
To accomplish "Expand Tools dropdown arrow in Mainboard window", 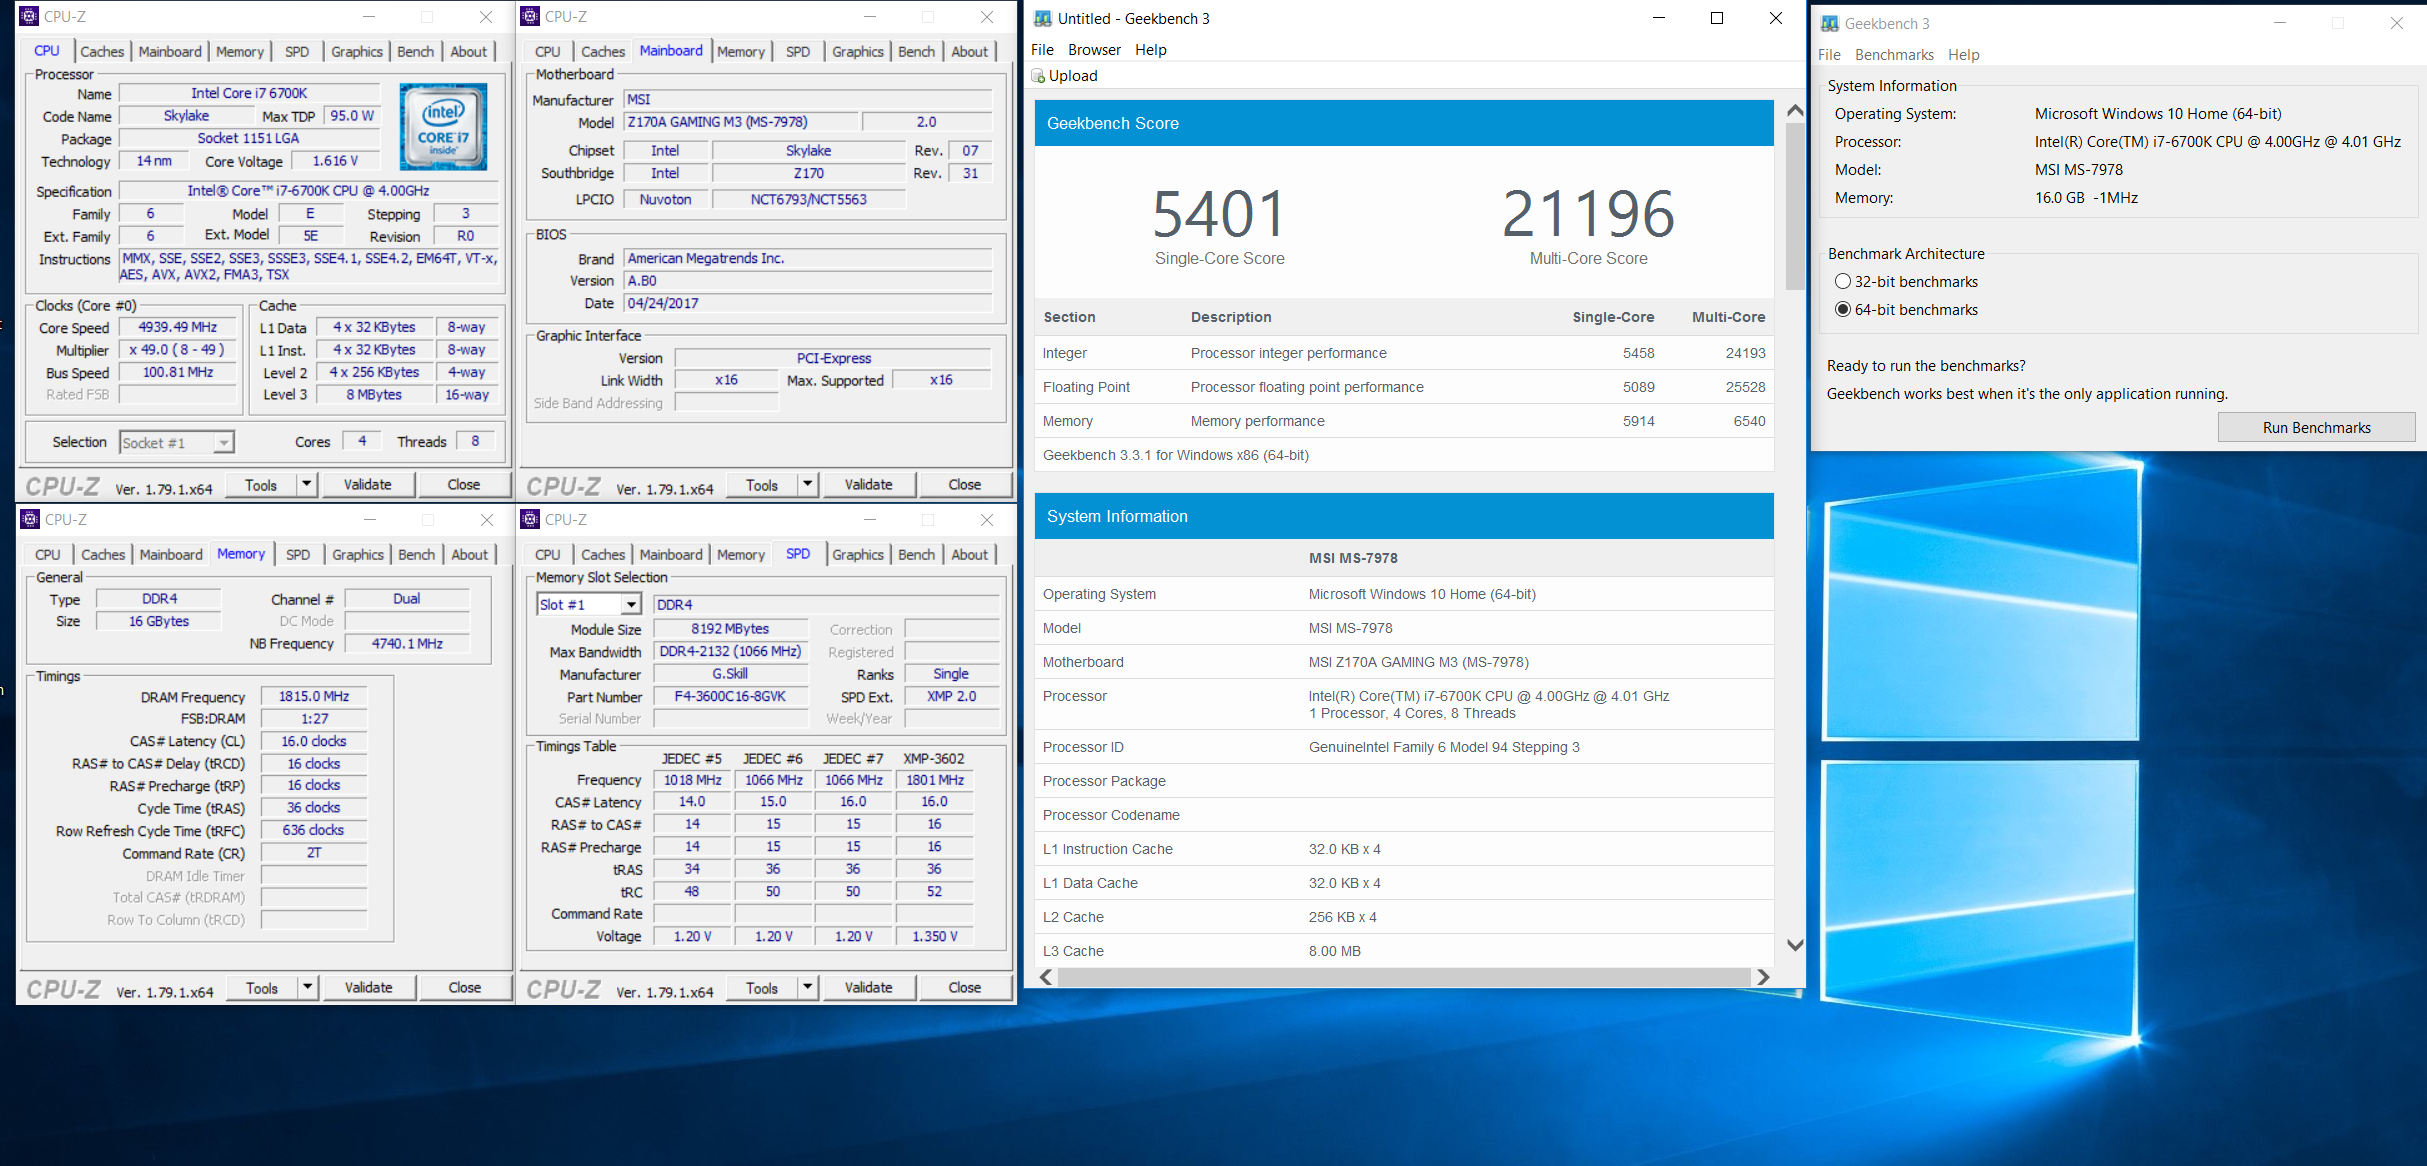I will 808,485.
